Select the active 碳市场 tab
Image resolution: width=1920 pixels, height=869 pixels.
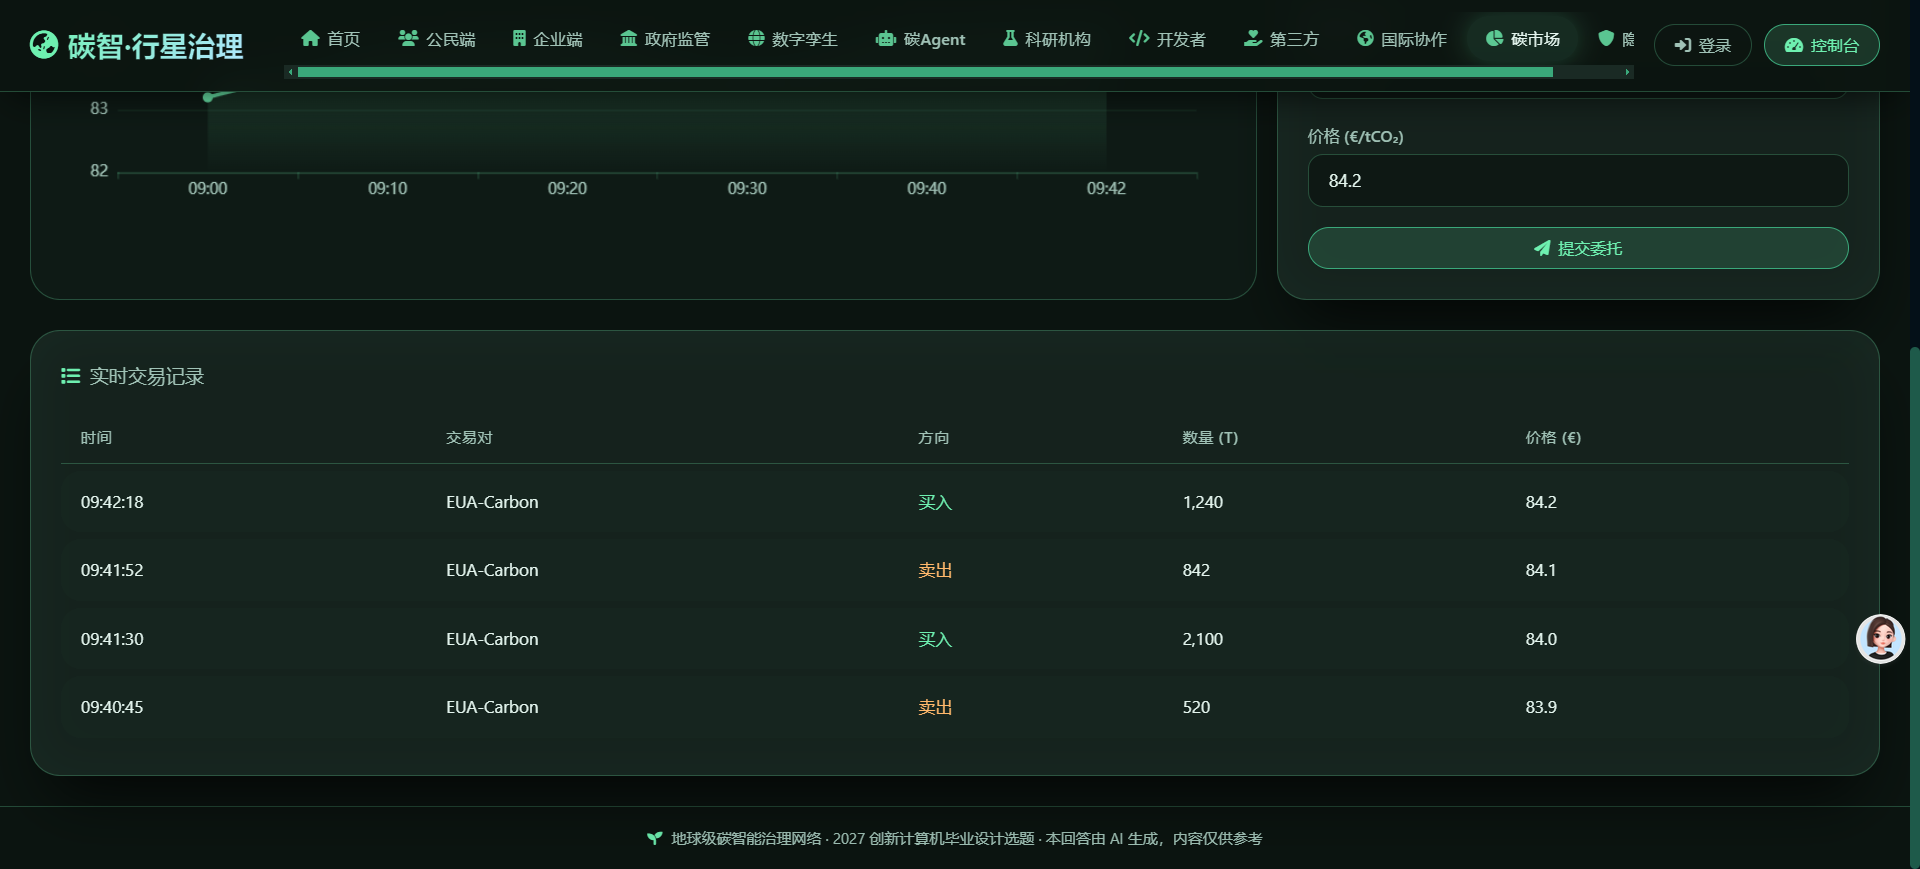(1522, 38)
